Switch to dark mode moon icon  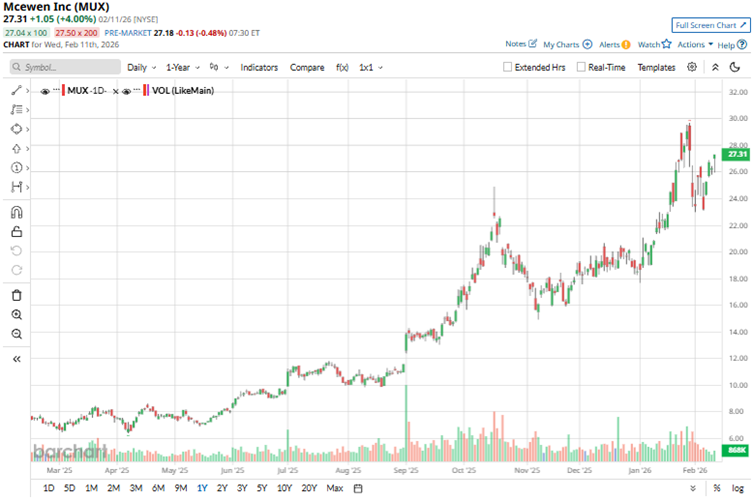[735, 67]
